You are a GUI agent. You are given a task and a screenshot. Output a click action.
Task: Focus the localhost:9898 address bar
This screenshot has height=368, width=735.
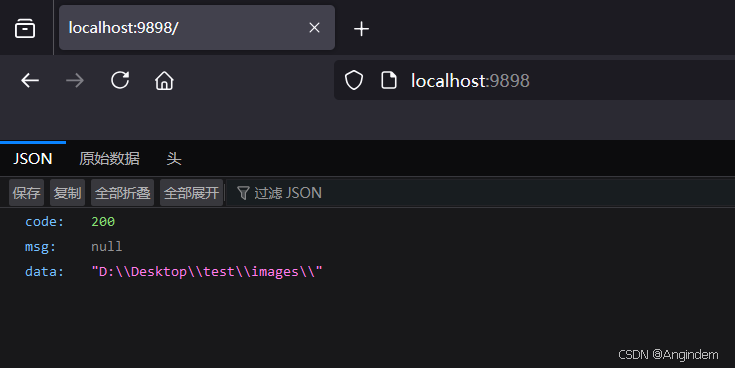pyautogui.click(x=534, y=80)
